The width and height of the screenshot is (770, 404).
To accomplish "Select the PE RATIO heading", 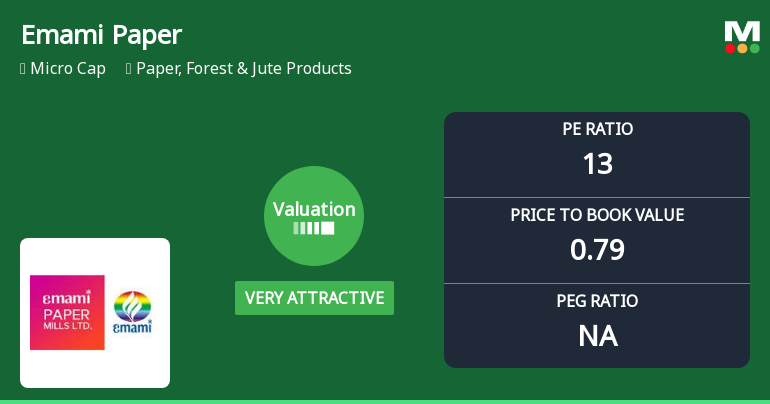I will 597,129.
